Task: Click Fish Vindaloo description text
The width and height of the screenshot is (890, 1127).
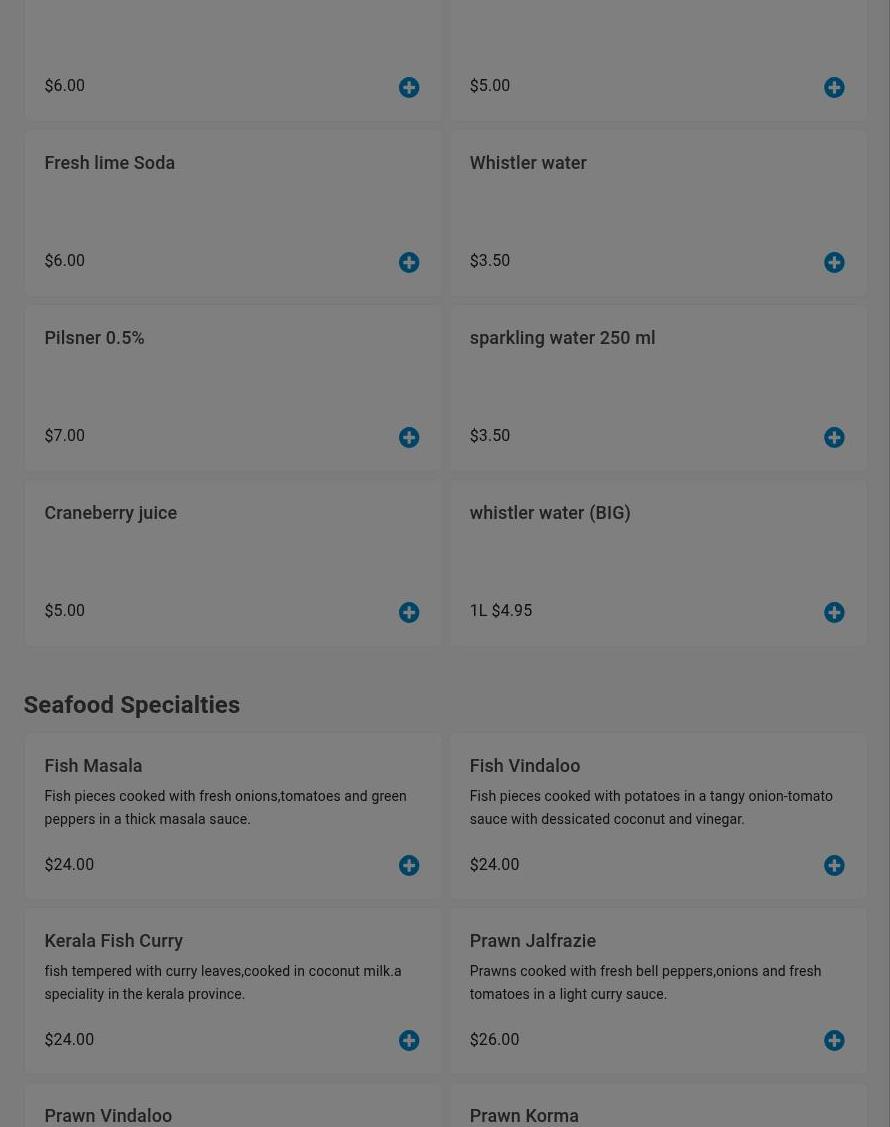Action: pos(650,807)
